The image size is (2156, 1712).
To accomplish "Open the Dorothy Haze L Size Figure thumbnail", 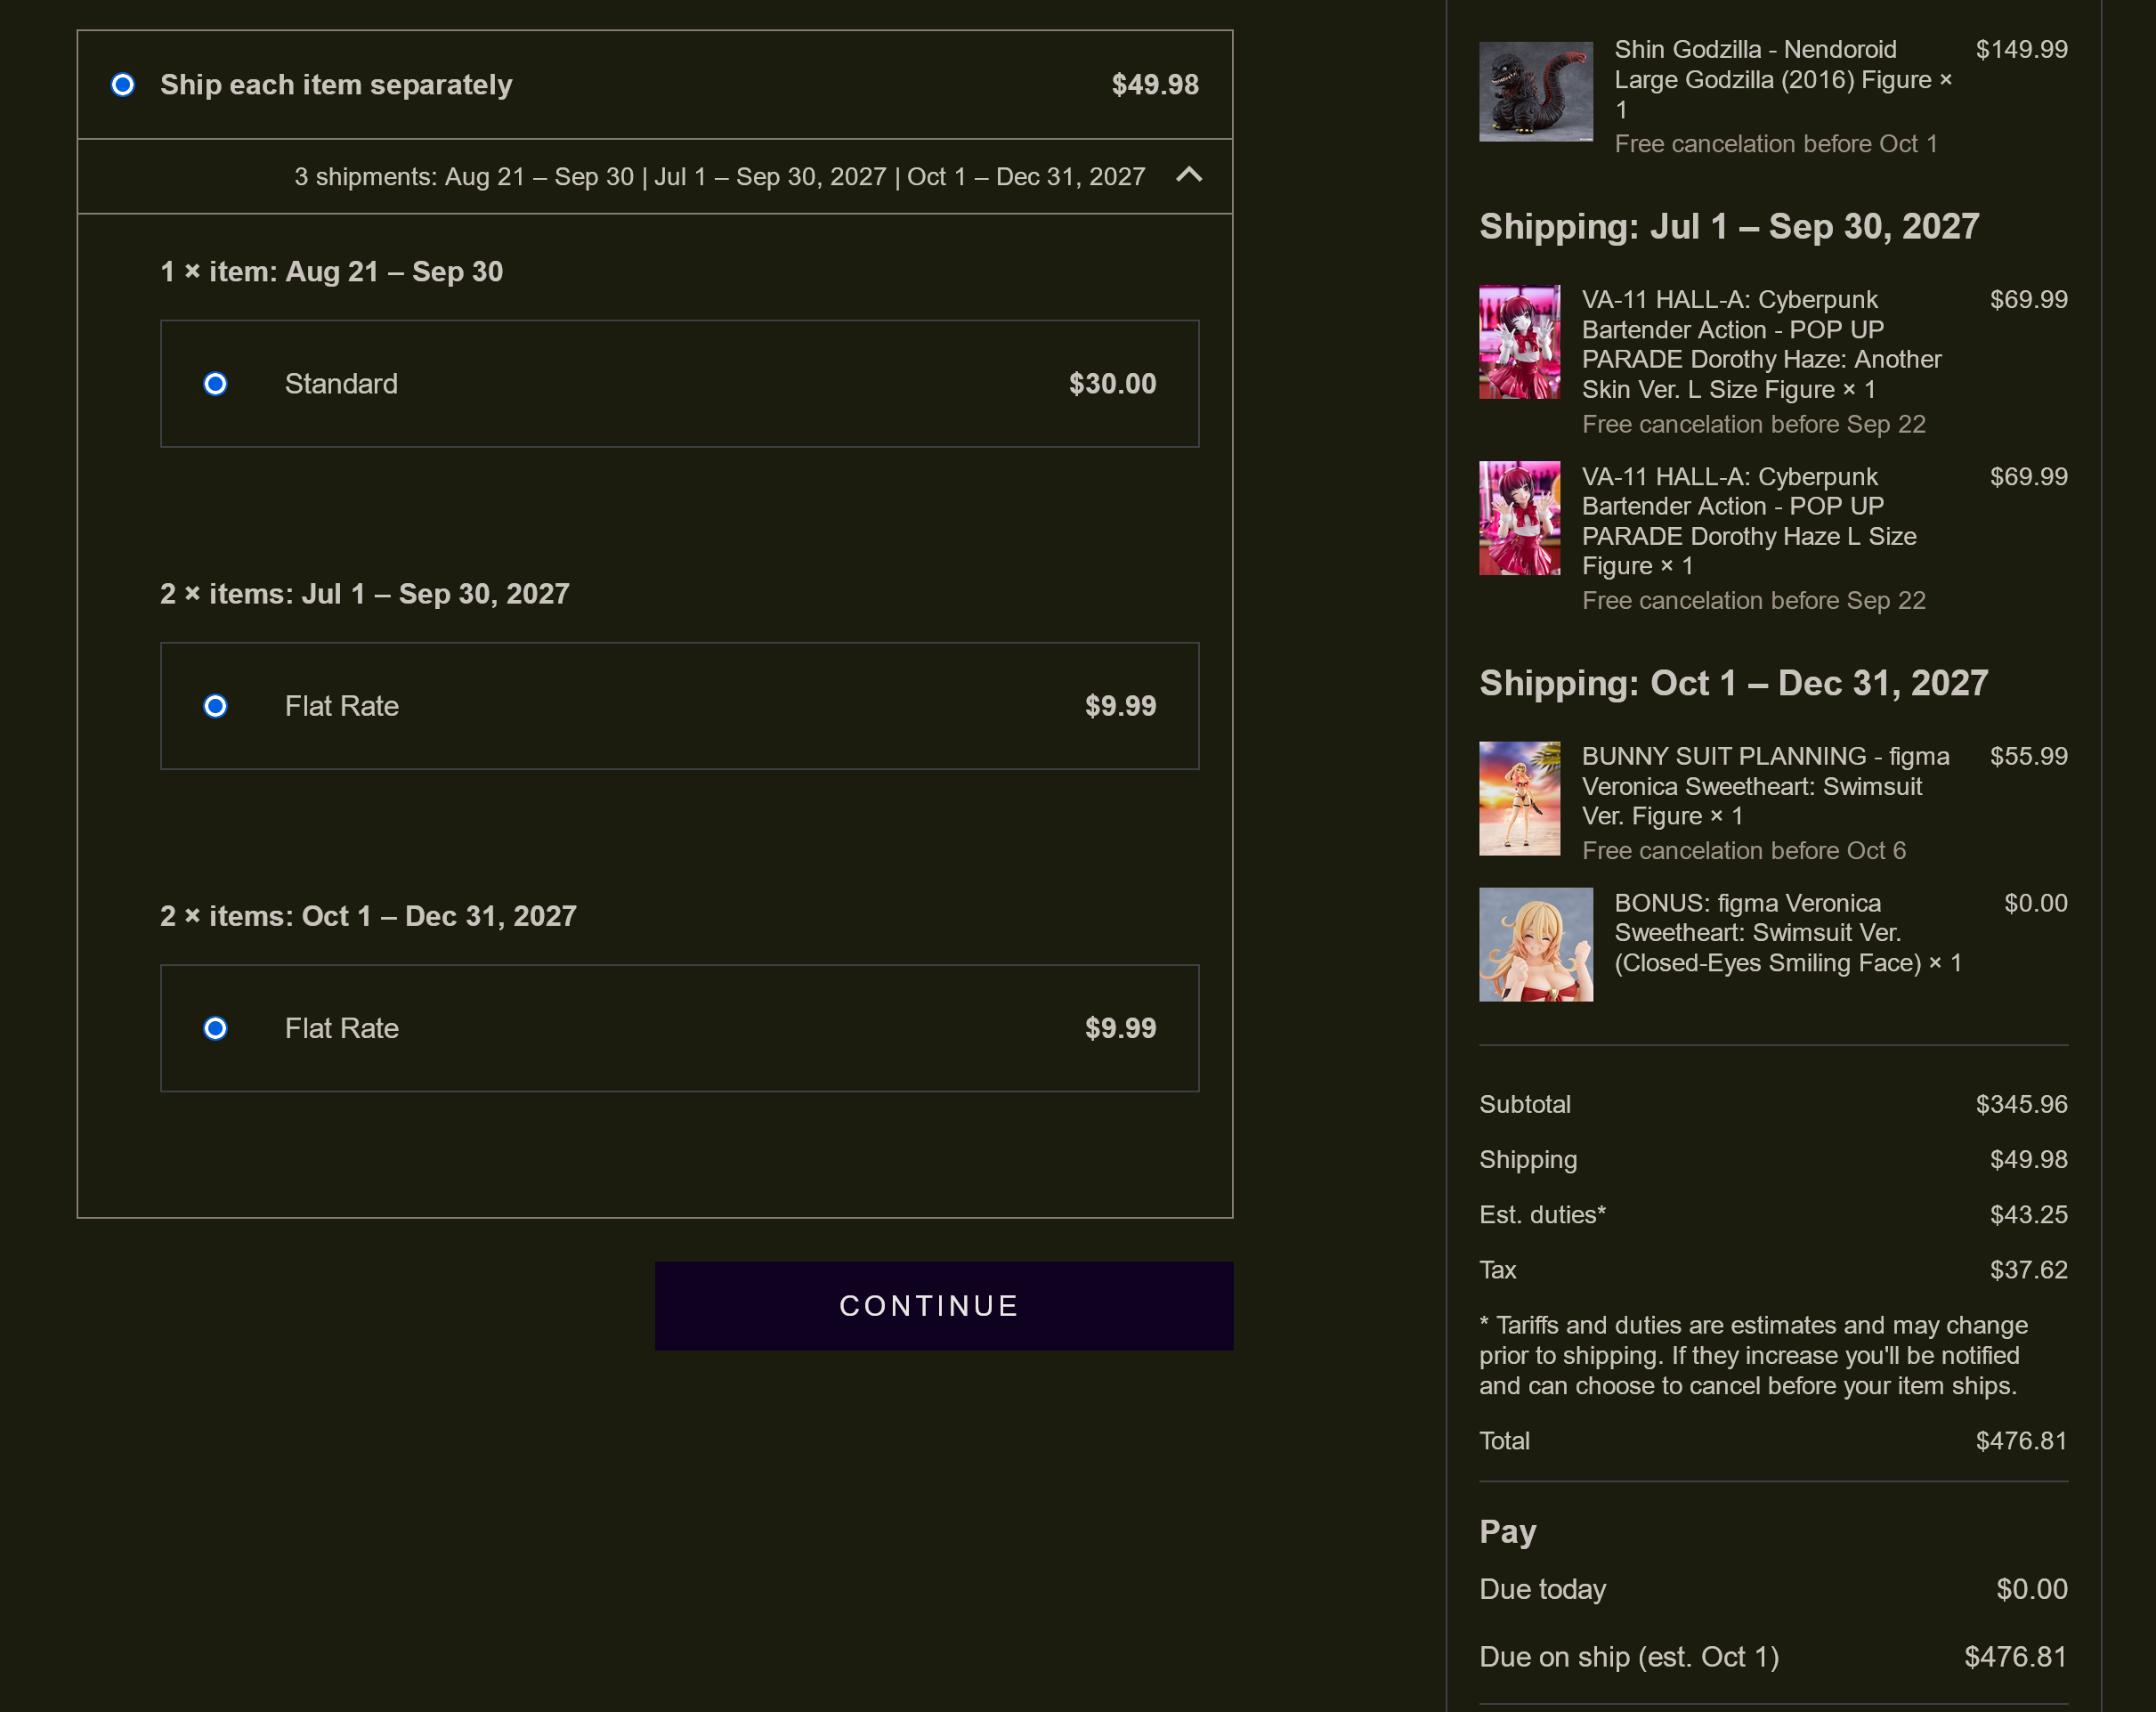I will click(x=1519, y=518).
